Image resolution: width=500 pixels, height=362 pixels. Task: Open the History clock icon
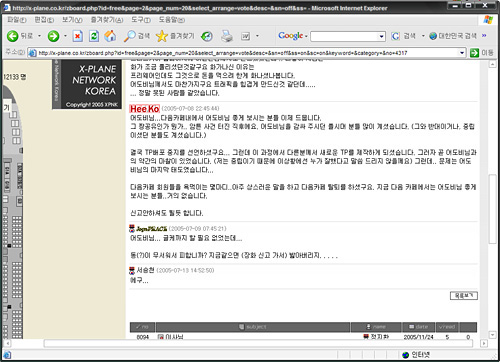[x=207, y=36]
